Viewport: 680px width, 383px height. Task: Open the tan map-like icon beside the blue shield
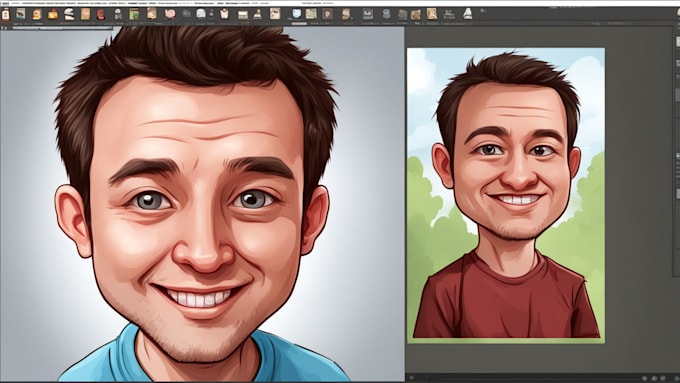[311, 14]
